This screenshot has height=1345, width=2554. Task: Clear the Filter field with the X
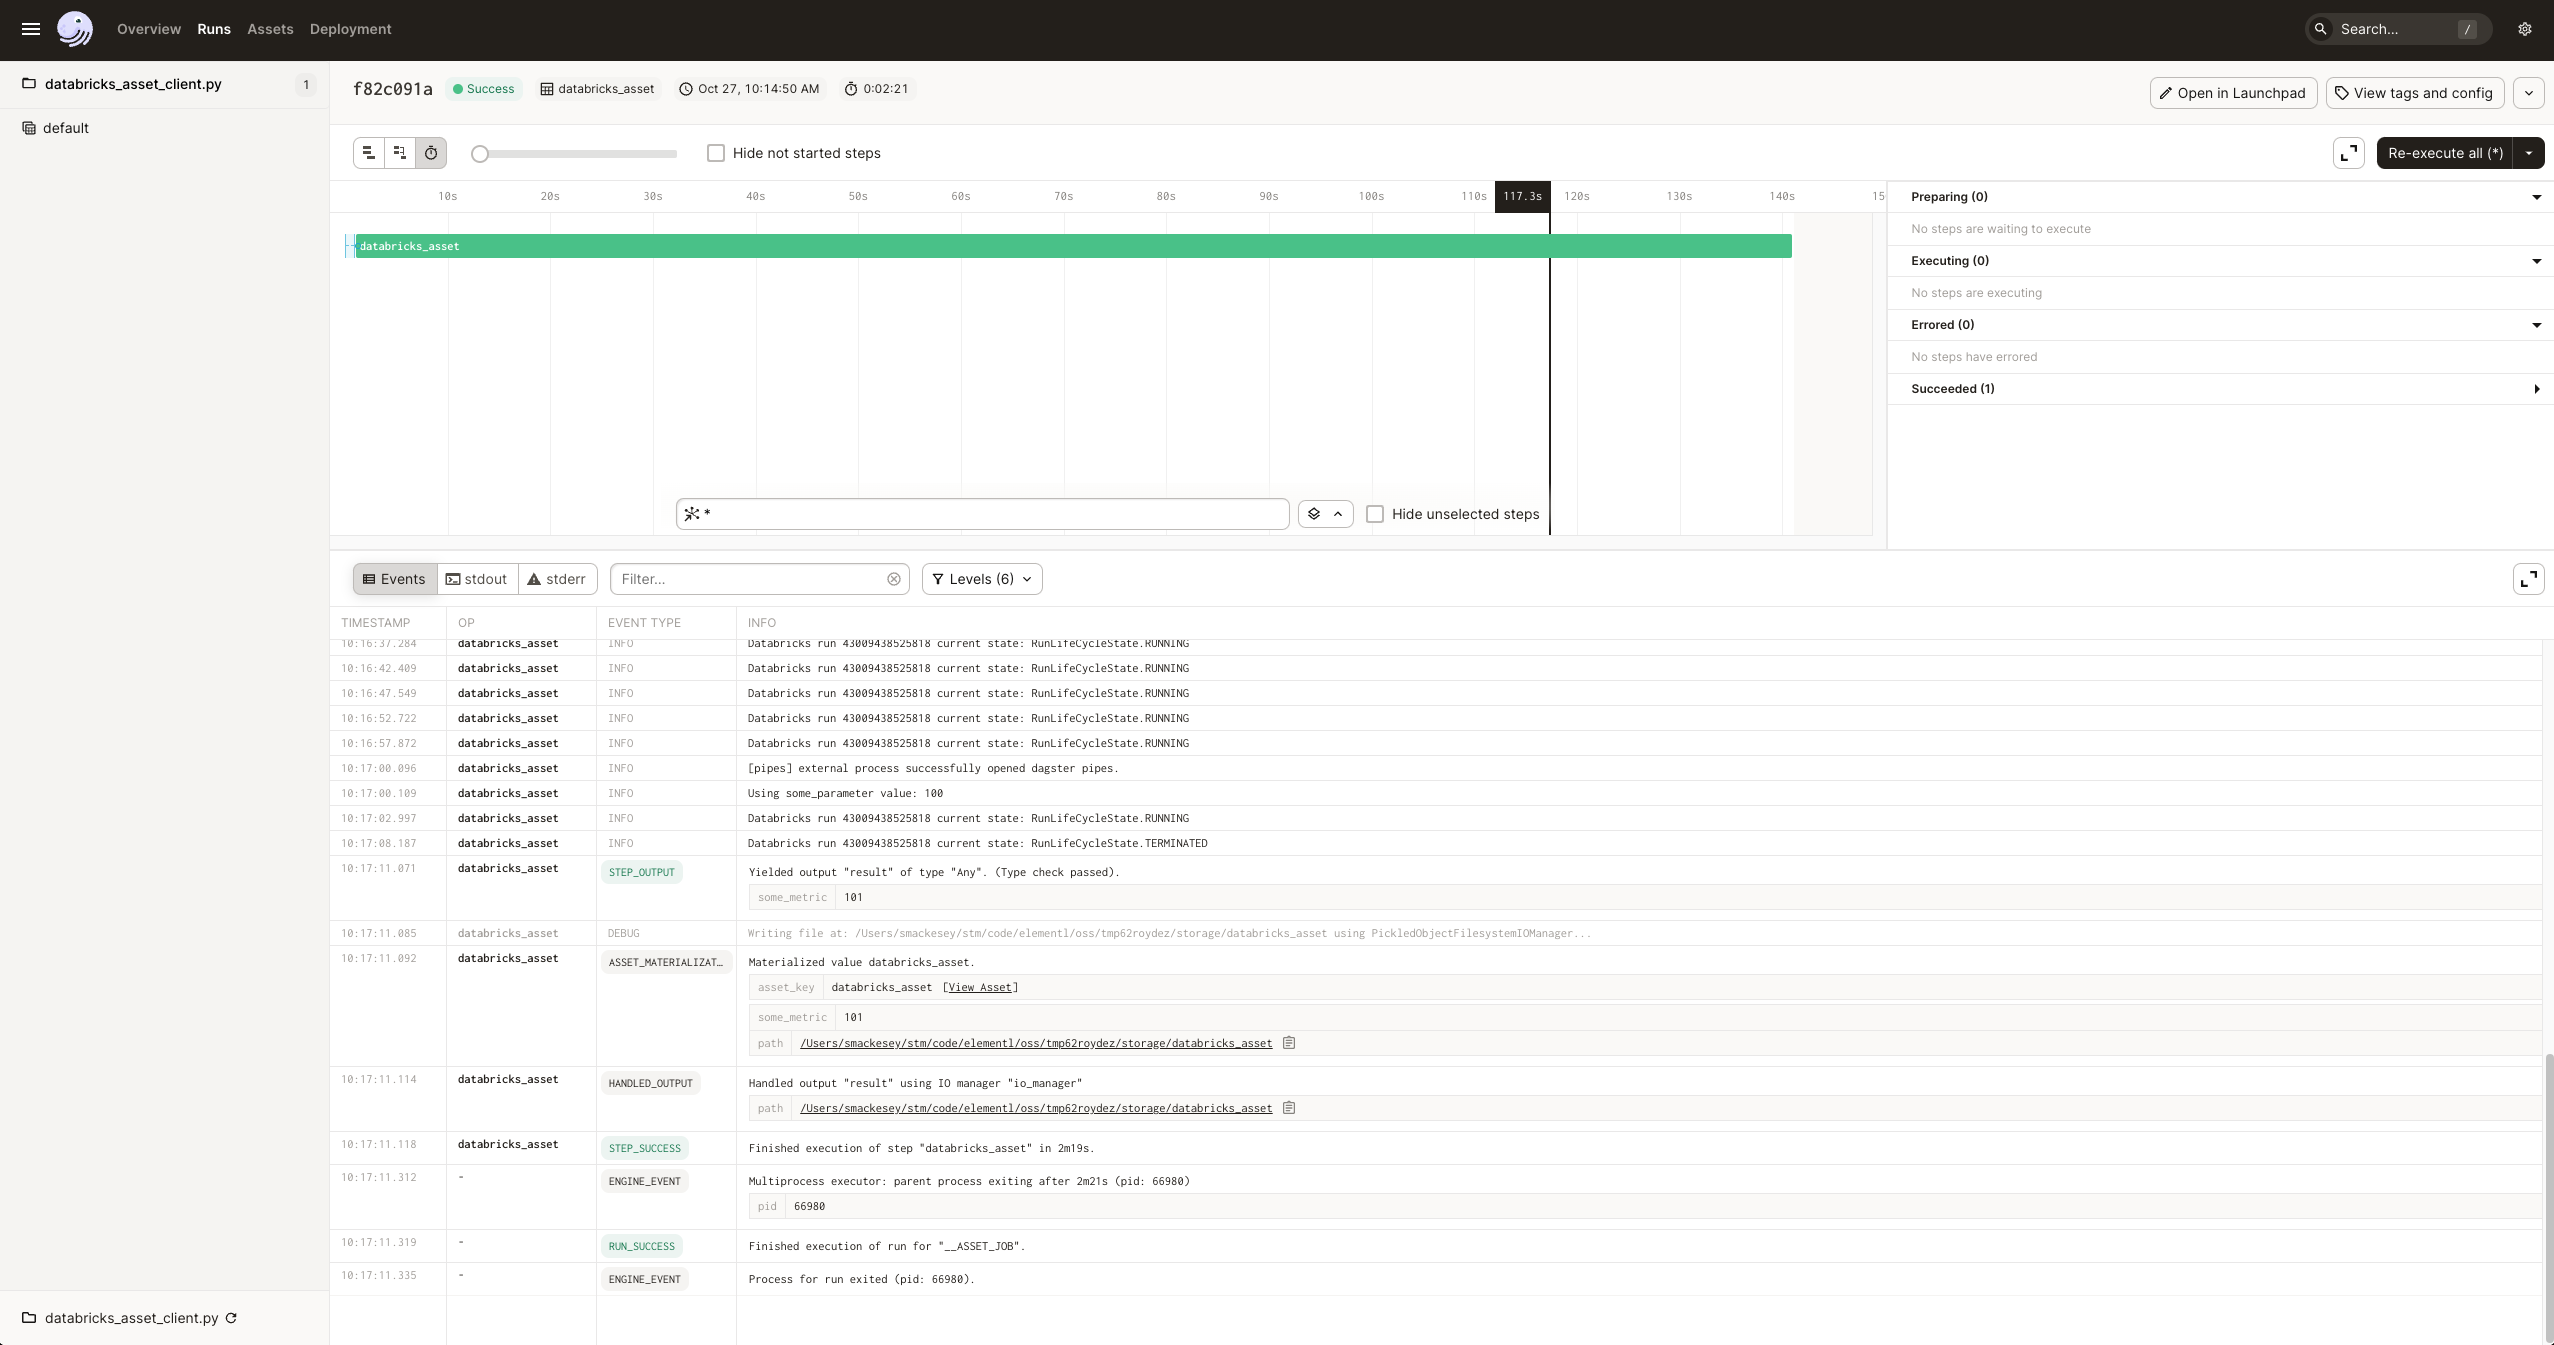click(x=893, y=579)
